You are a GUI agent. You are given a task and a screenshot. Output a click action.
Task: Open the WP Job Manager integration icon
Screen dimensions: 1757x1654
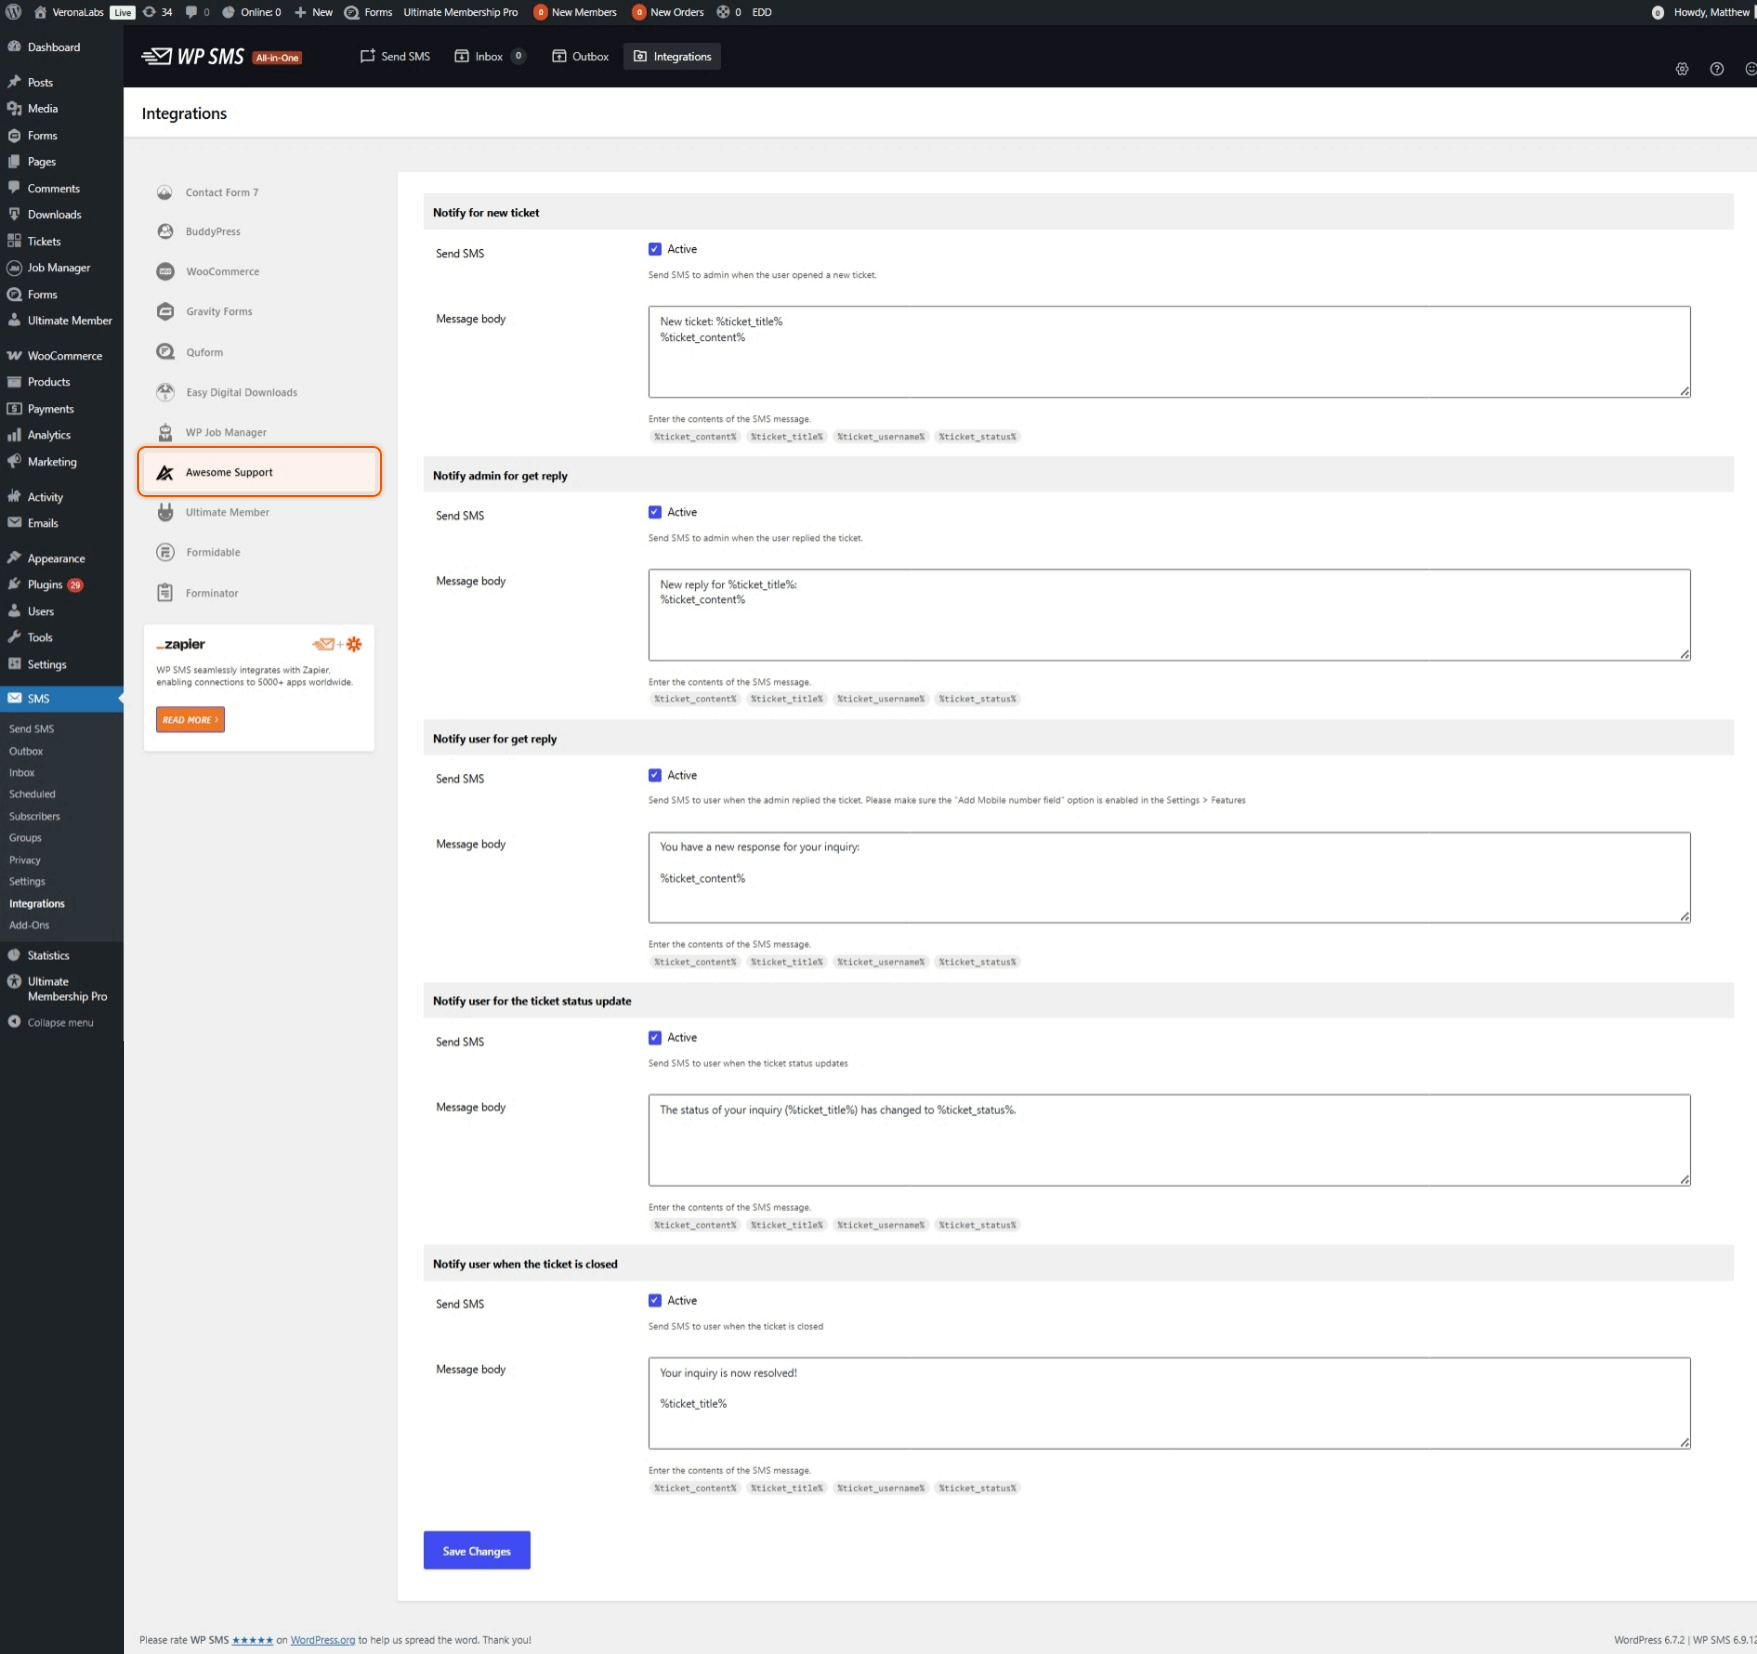pos(165,432)
